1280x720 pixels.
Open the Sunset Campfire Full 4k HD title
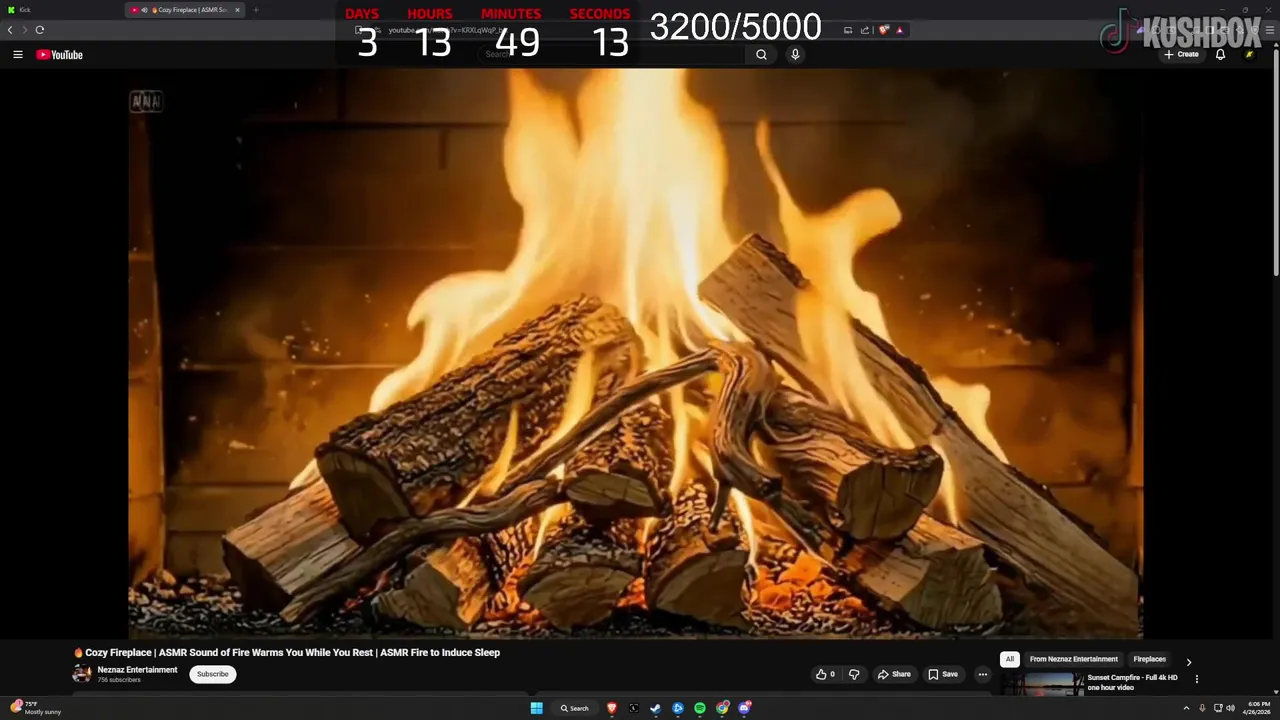point(1133,682)
